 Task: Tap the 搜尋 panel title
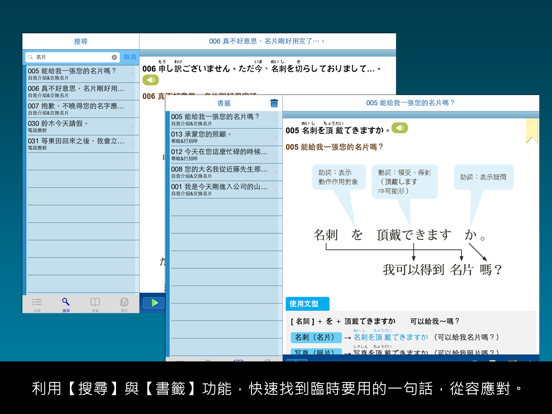pyautogui.click(x=80, y=42)
